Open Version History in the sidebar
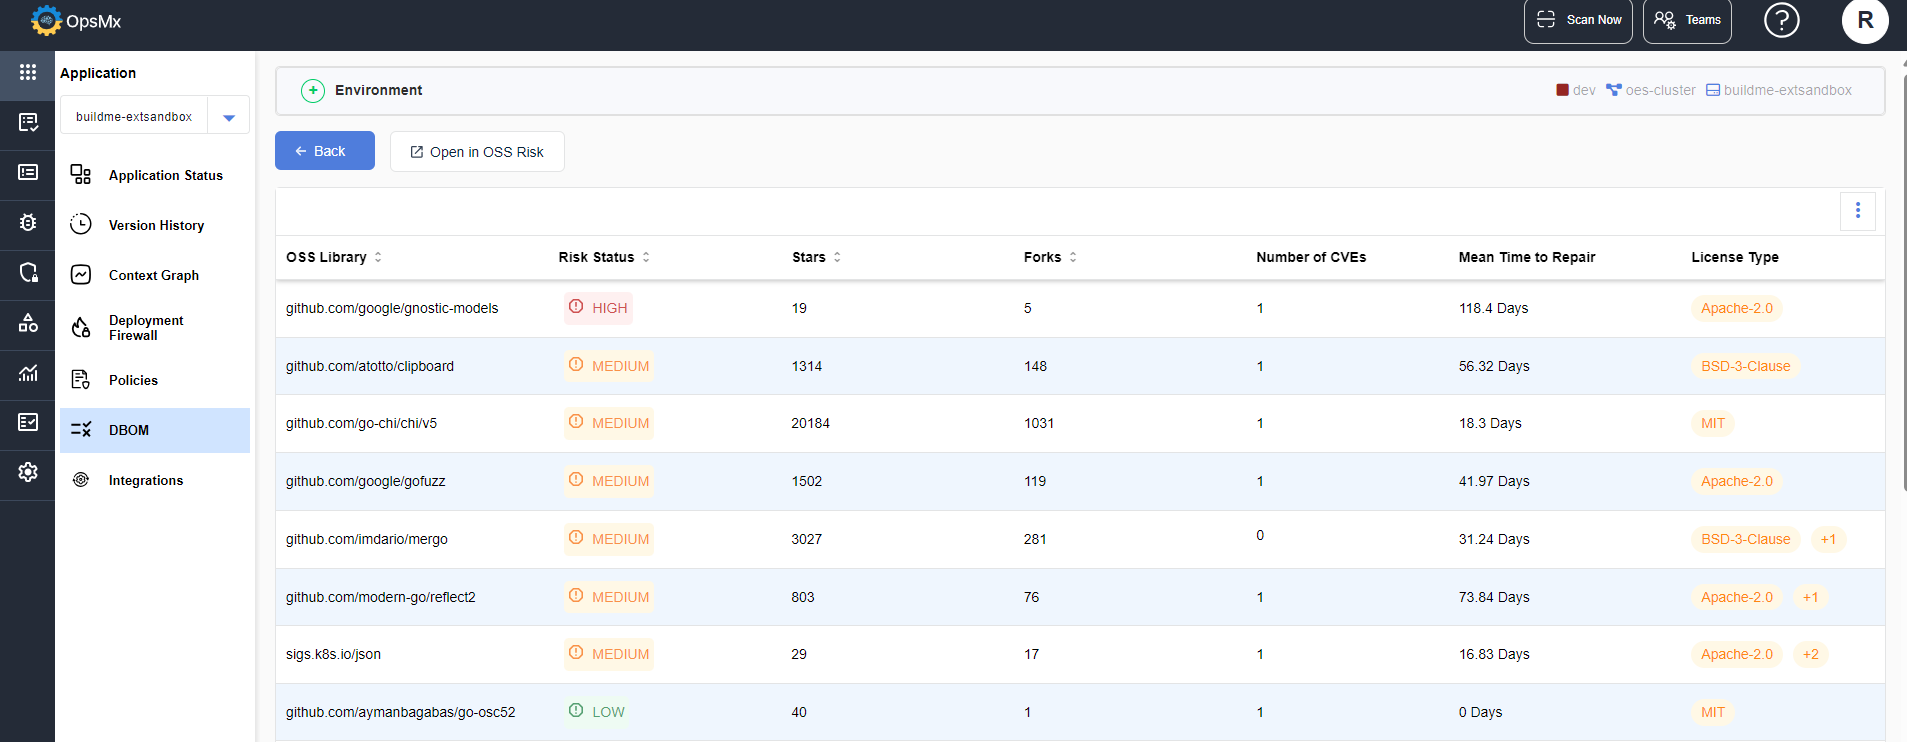 (156, 225)
